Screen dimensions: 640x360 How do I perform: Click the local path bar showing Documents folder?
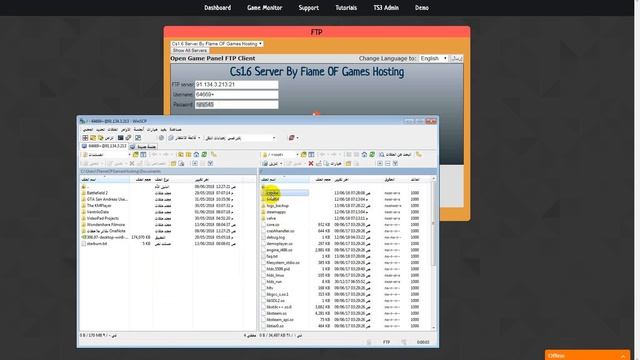pos(168,171)
